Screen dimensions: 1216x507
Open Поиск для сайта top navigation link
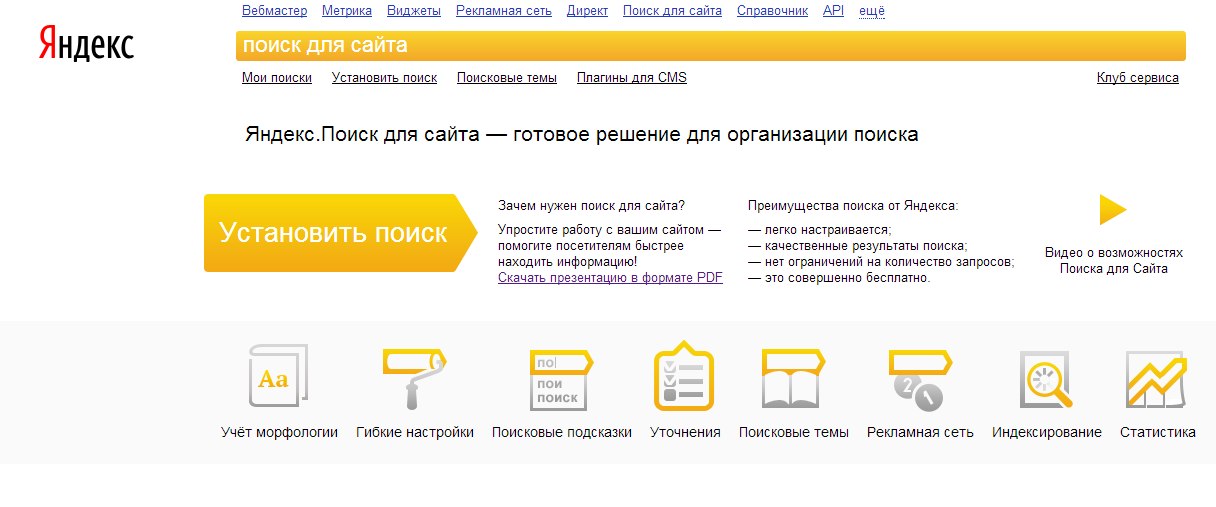point(672,11)
